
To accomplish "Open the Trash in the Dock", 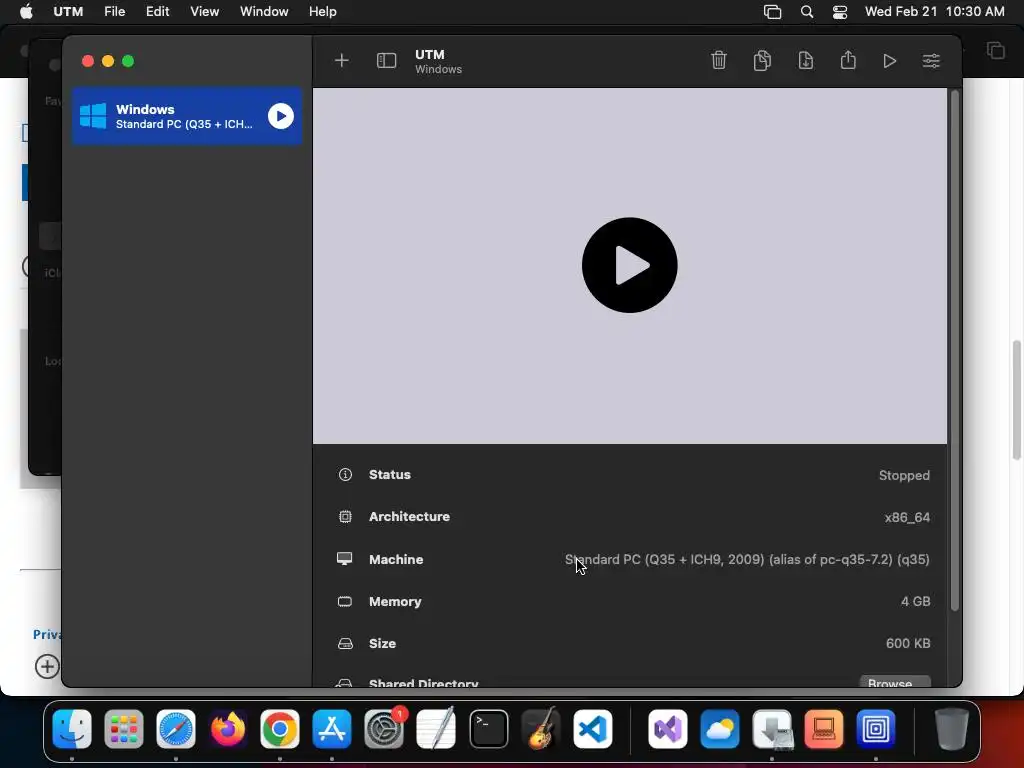I will coord(951,729).
